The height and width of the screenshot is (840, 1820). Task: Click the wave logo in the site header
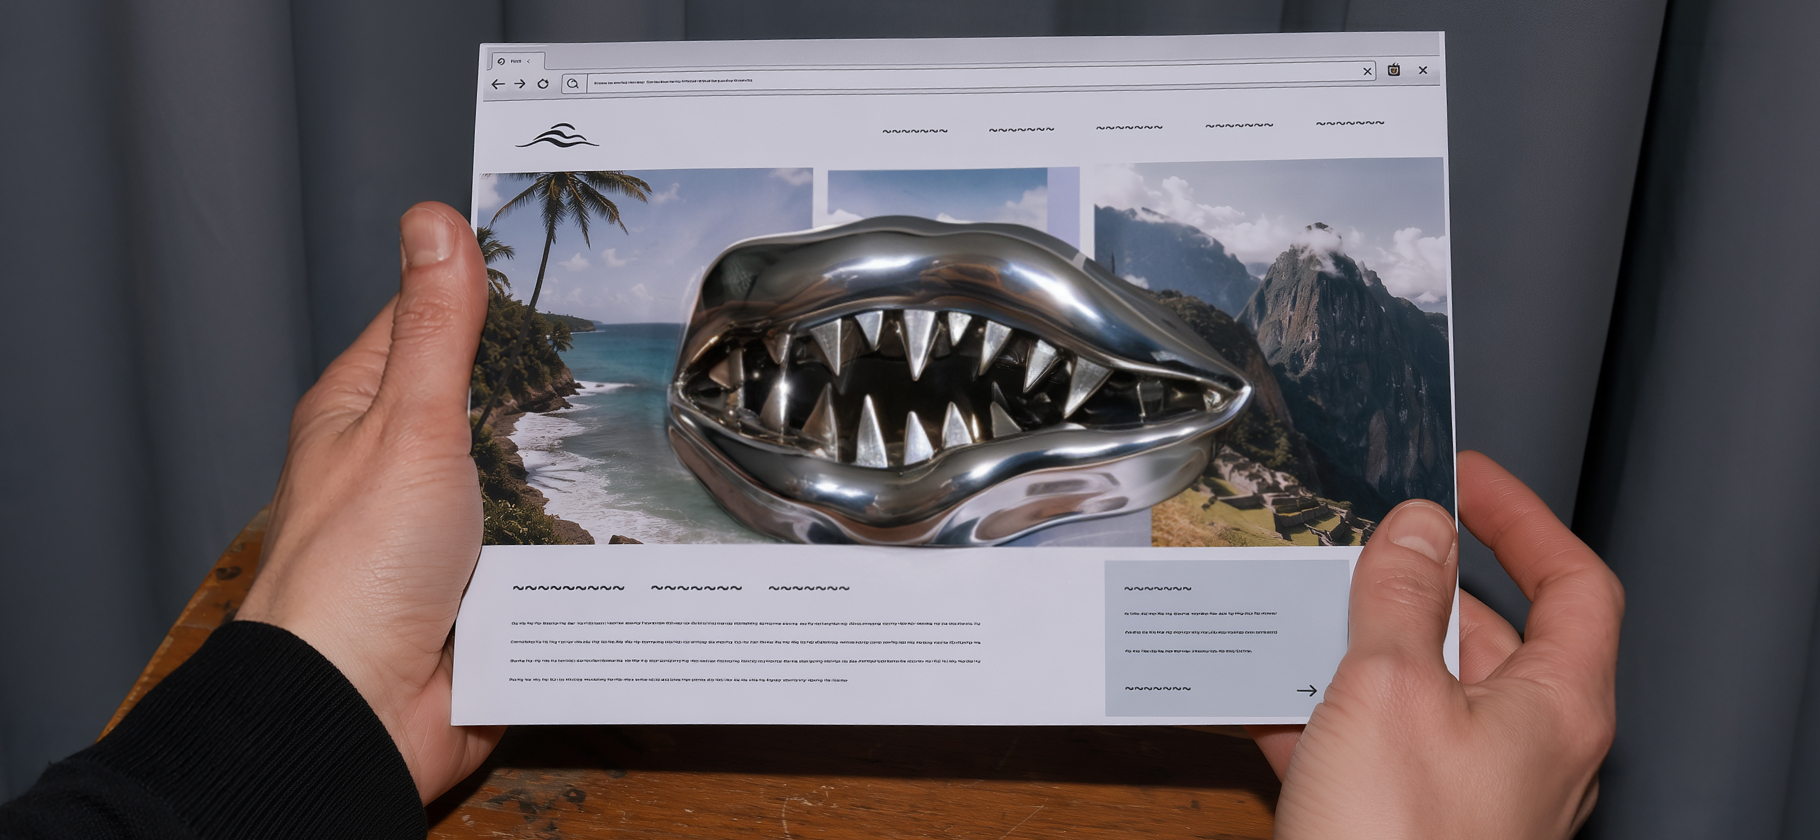(x=557, y=136)
